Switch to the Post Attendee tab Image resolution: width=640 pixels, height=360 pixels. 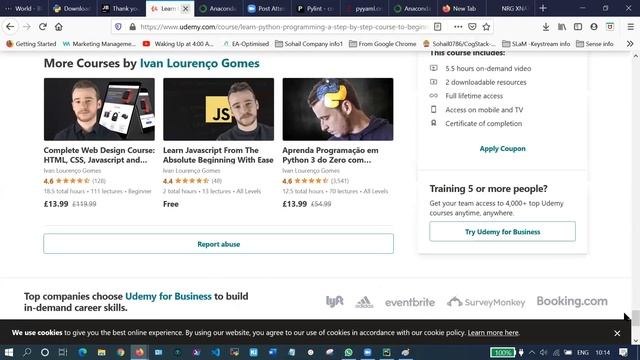(x=267, y=8)
